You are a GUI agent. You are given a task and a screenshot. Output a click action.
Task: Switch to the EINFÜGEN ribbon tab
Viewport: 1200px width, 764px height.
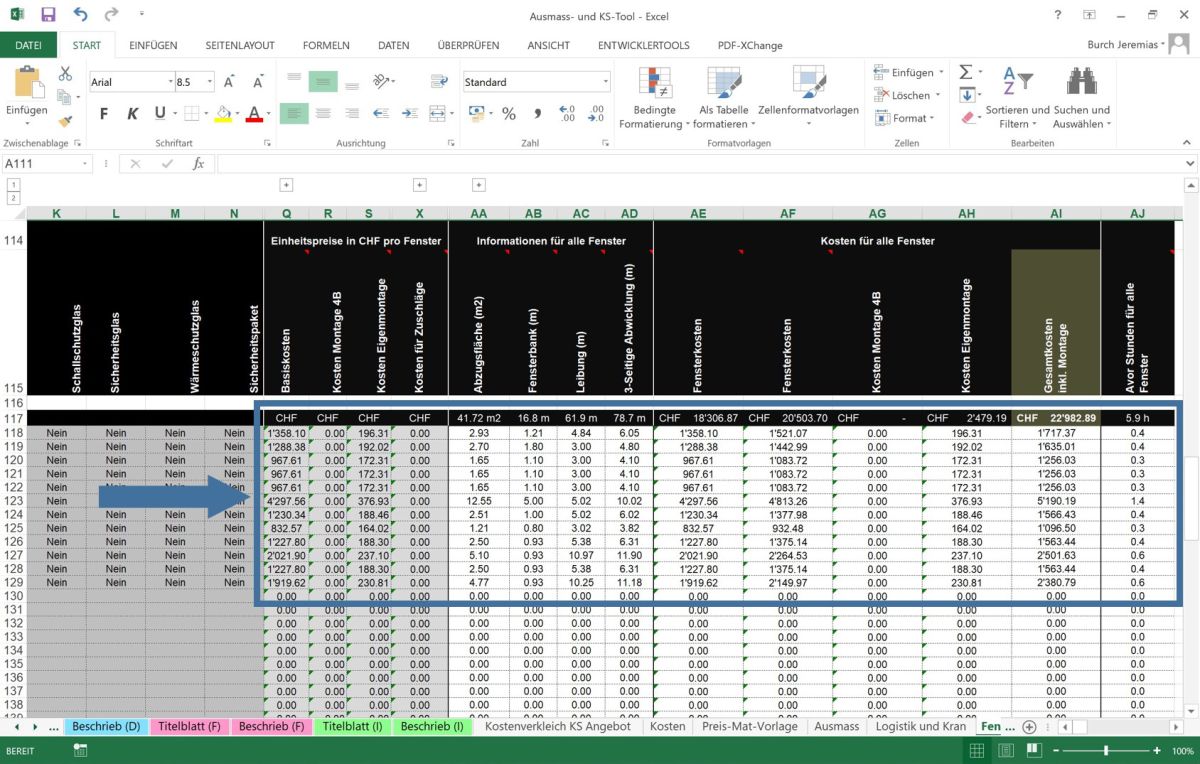tap(152, 45)
